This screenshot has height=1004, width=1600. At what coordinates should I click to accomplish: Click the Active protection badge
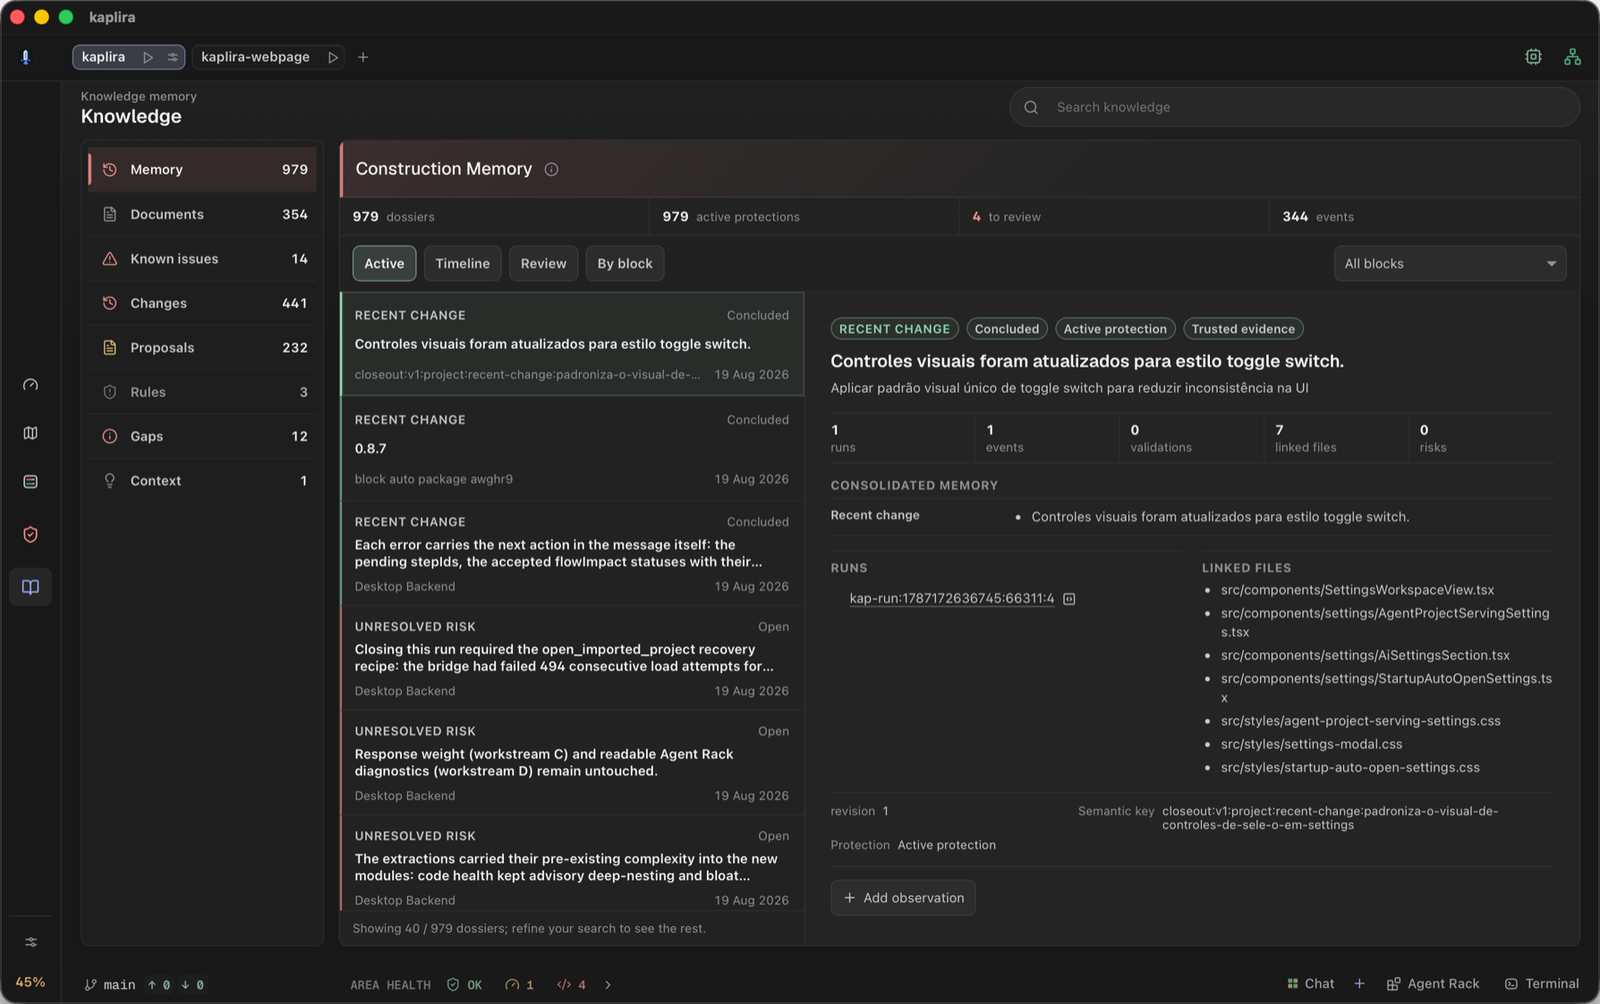[x=1115, y=329]
